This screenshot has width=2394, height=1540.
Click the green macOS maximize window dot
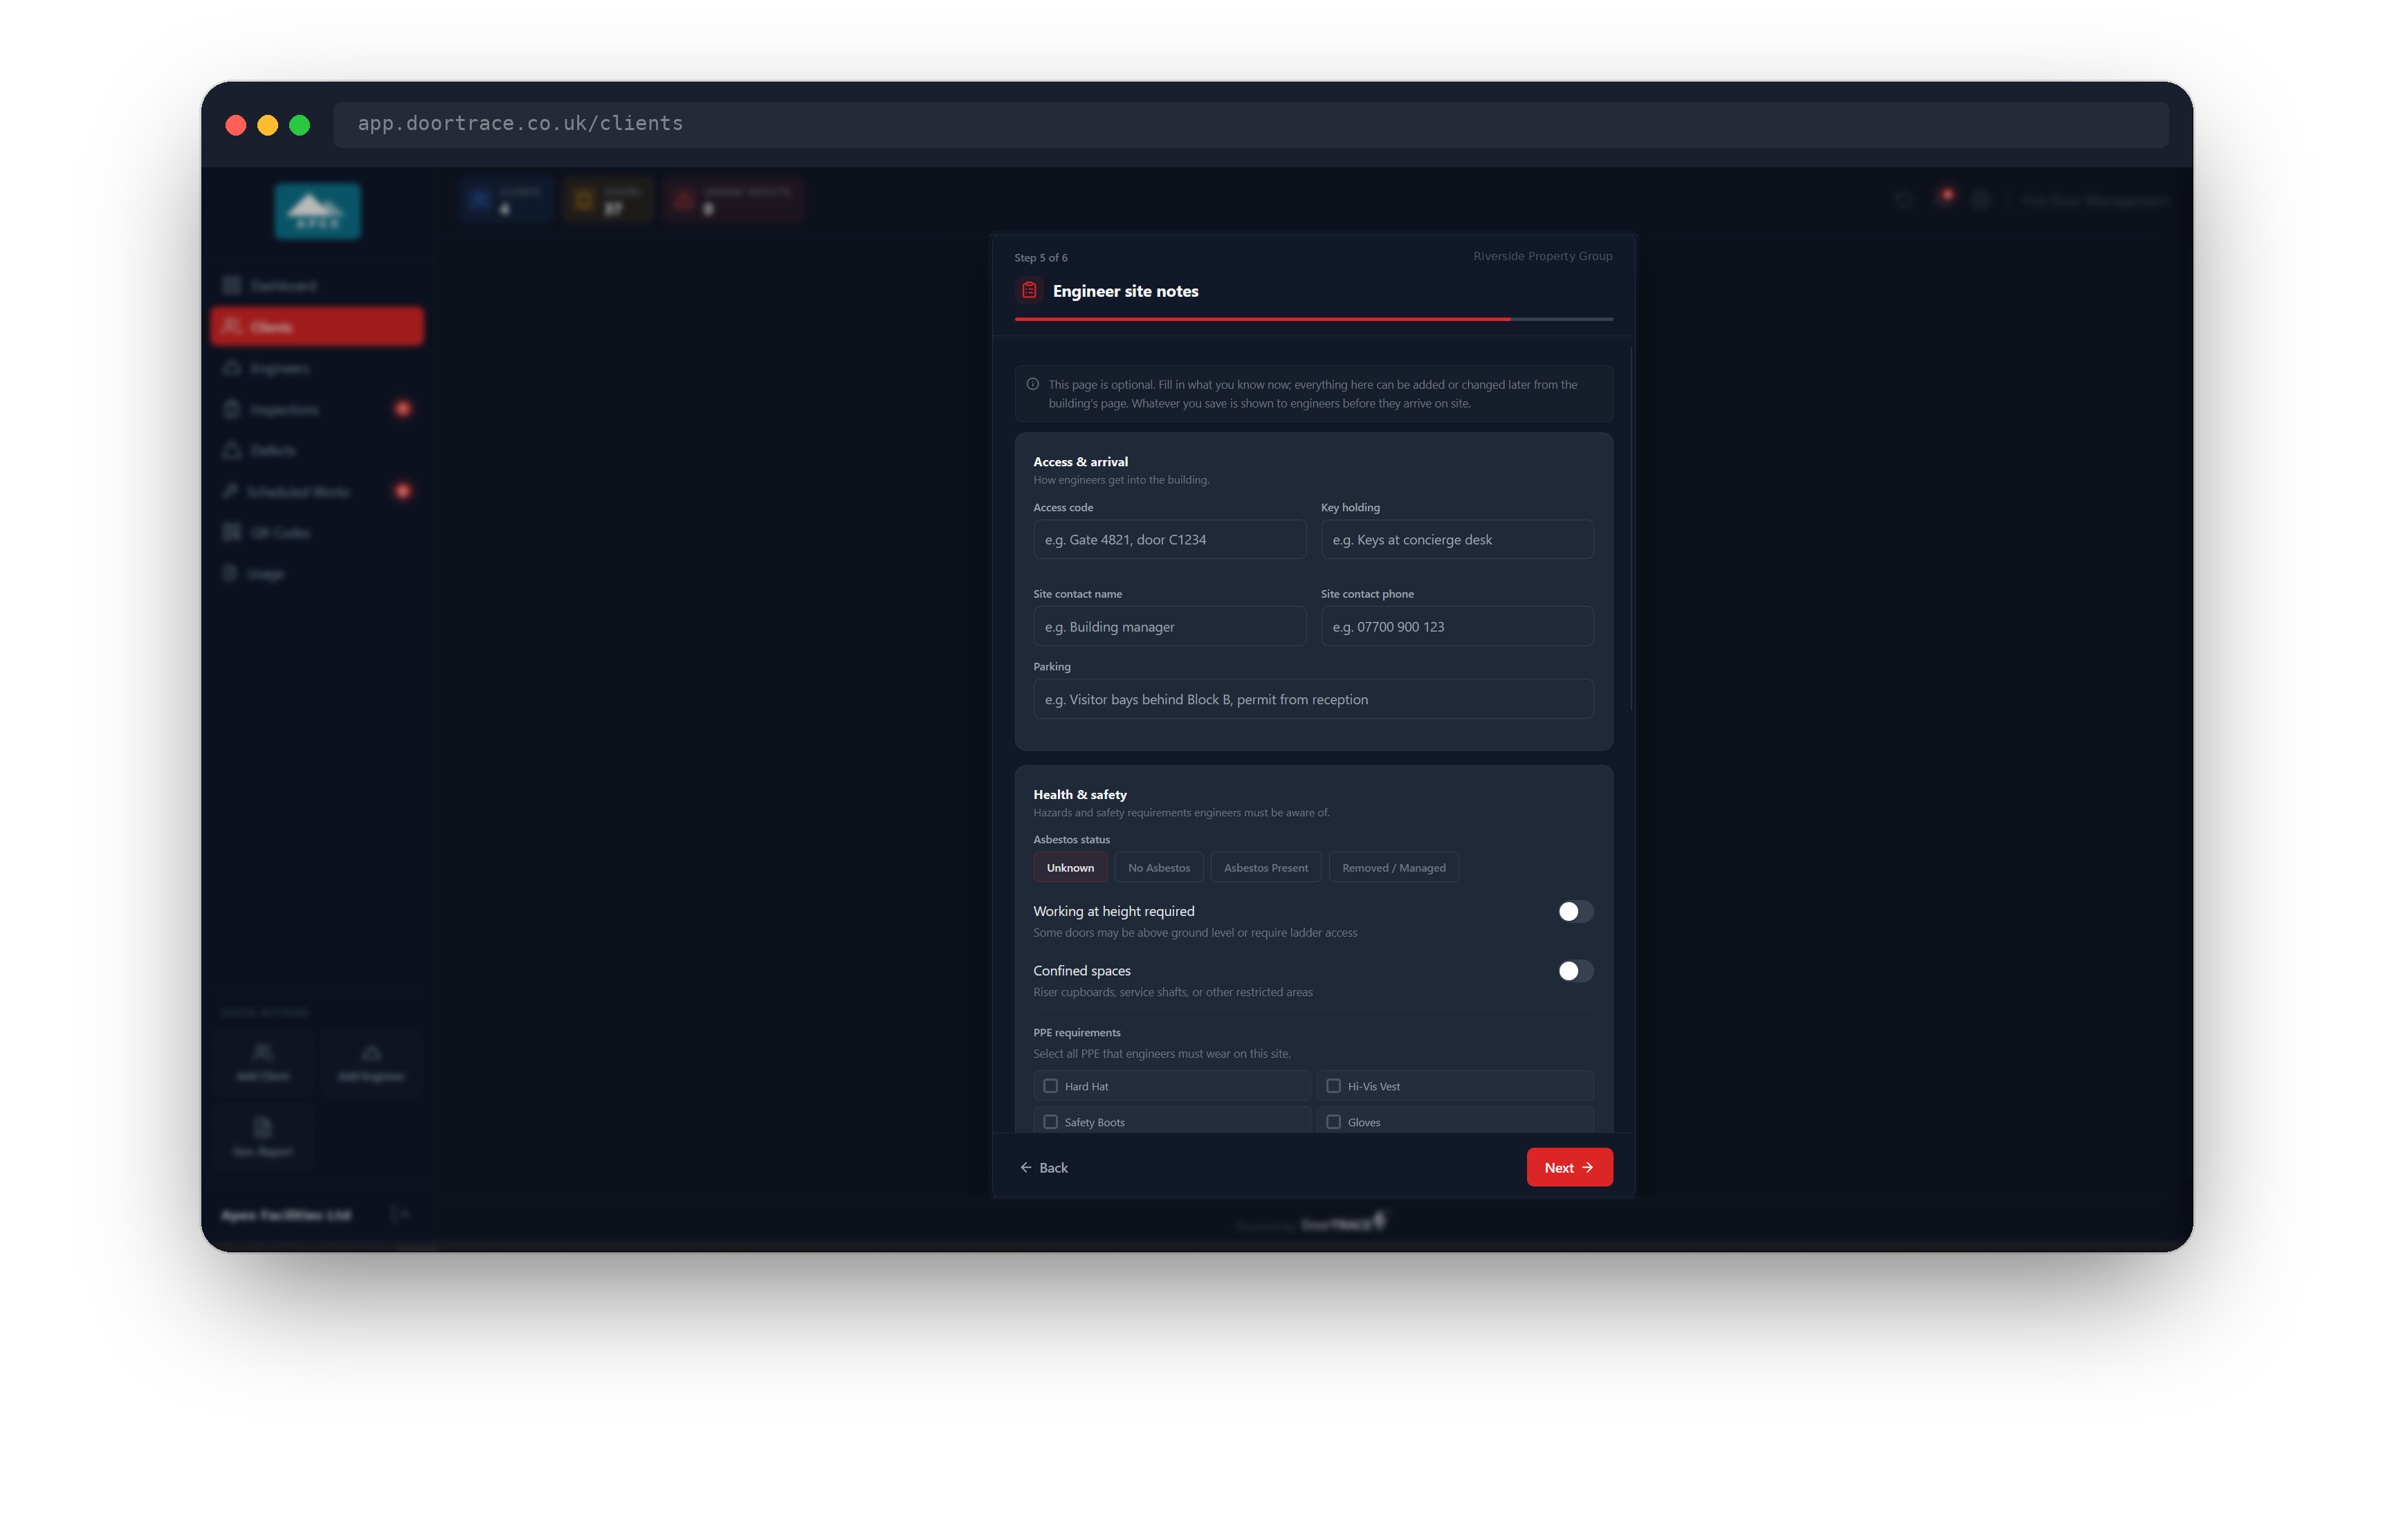(300, 124)
